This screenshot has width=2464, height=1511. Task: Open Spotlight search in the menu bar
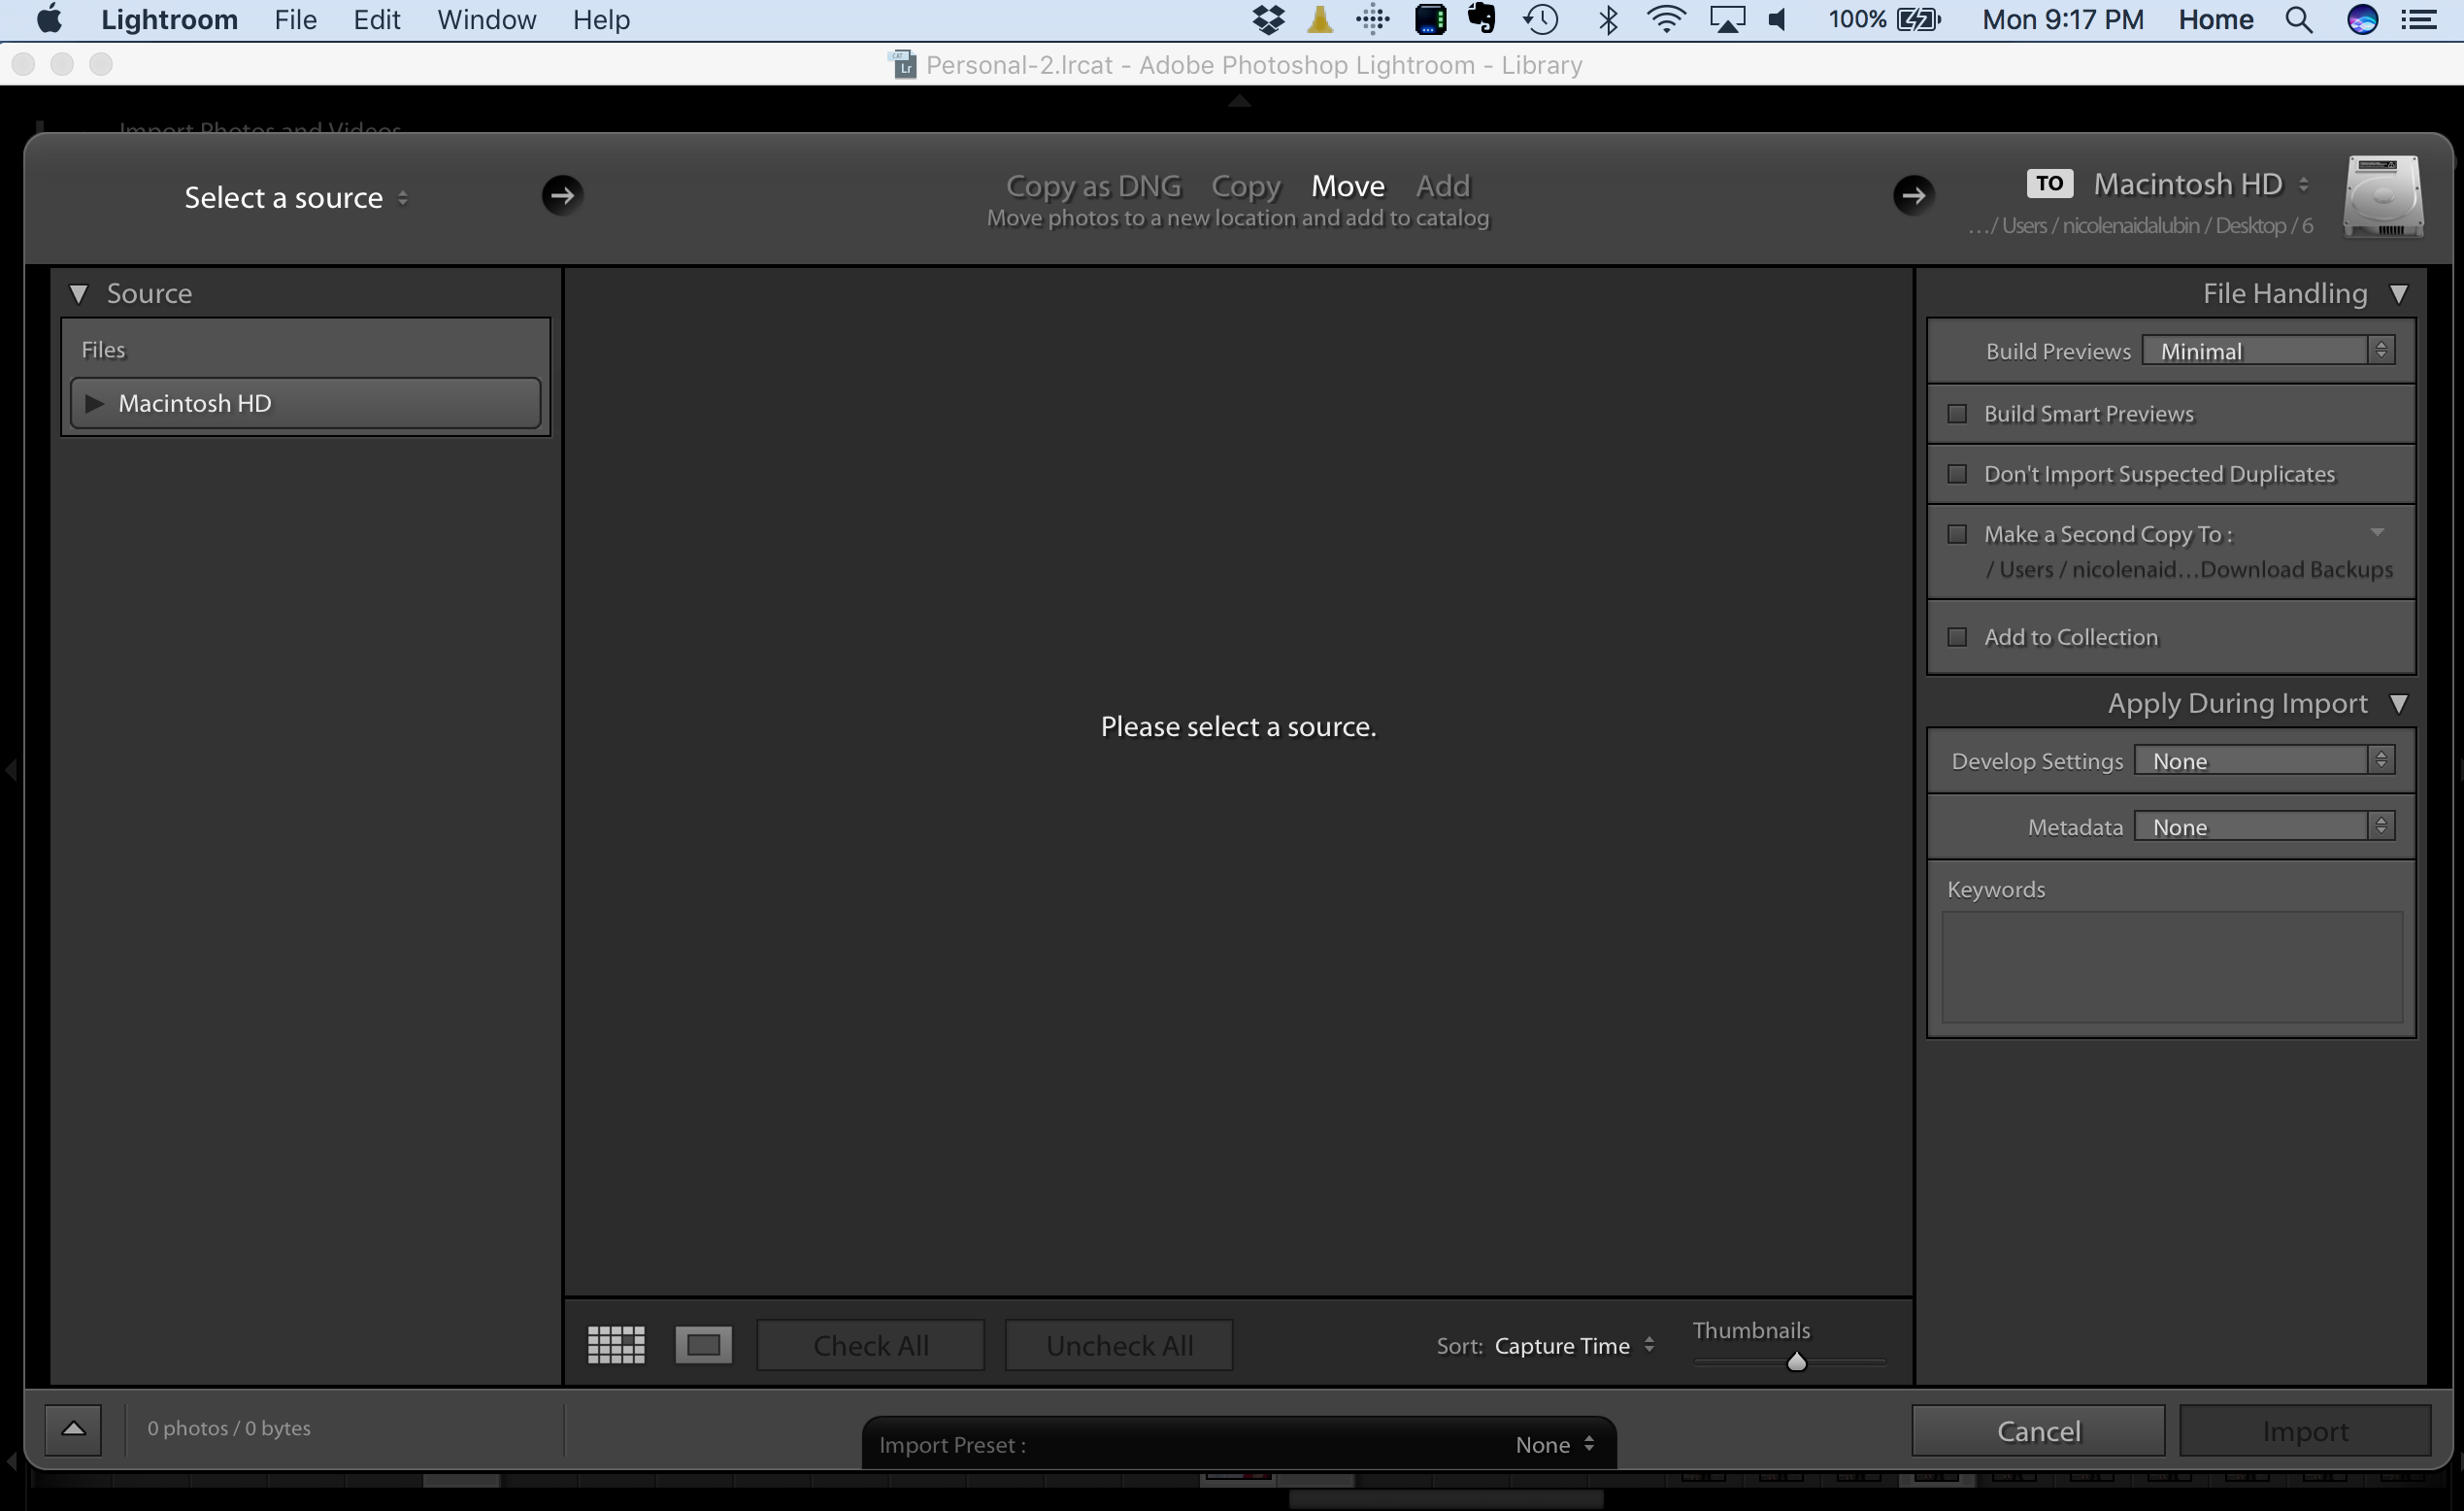point(2298,20)
